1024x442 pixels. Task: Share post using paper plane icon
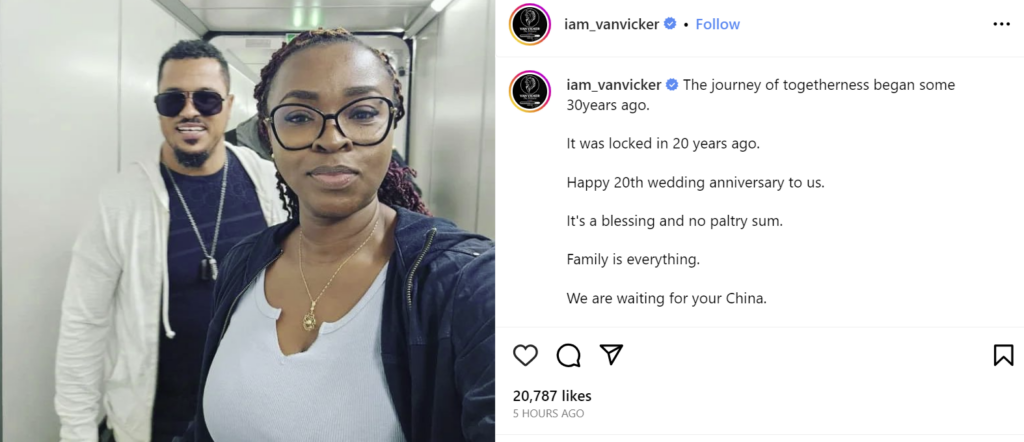611,354
